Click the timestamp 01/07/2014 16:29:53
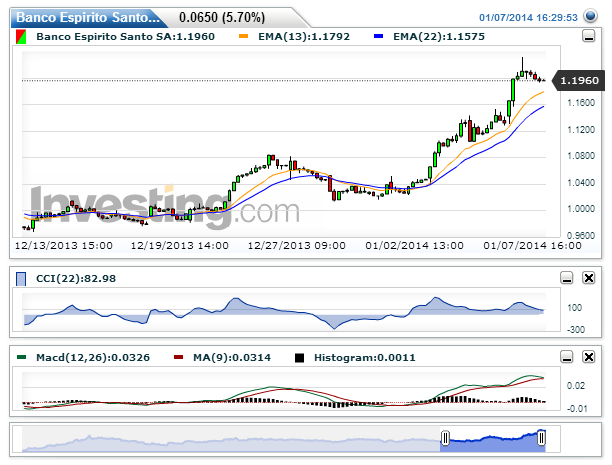The width and height of the screenshot is (612, 465). [528, 18]
